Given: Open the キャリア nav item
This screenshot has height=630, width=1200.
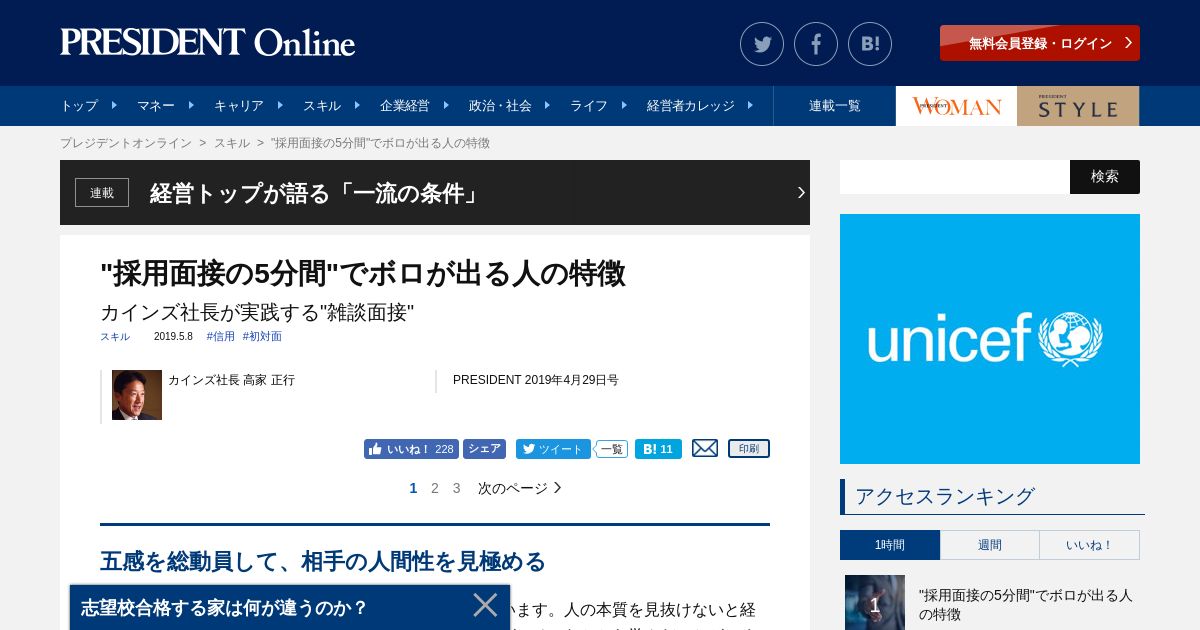Looking at the screenshot, I should (239, 106).
